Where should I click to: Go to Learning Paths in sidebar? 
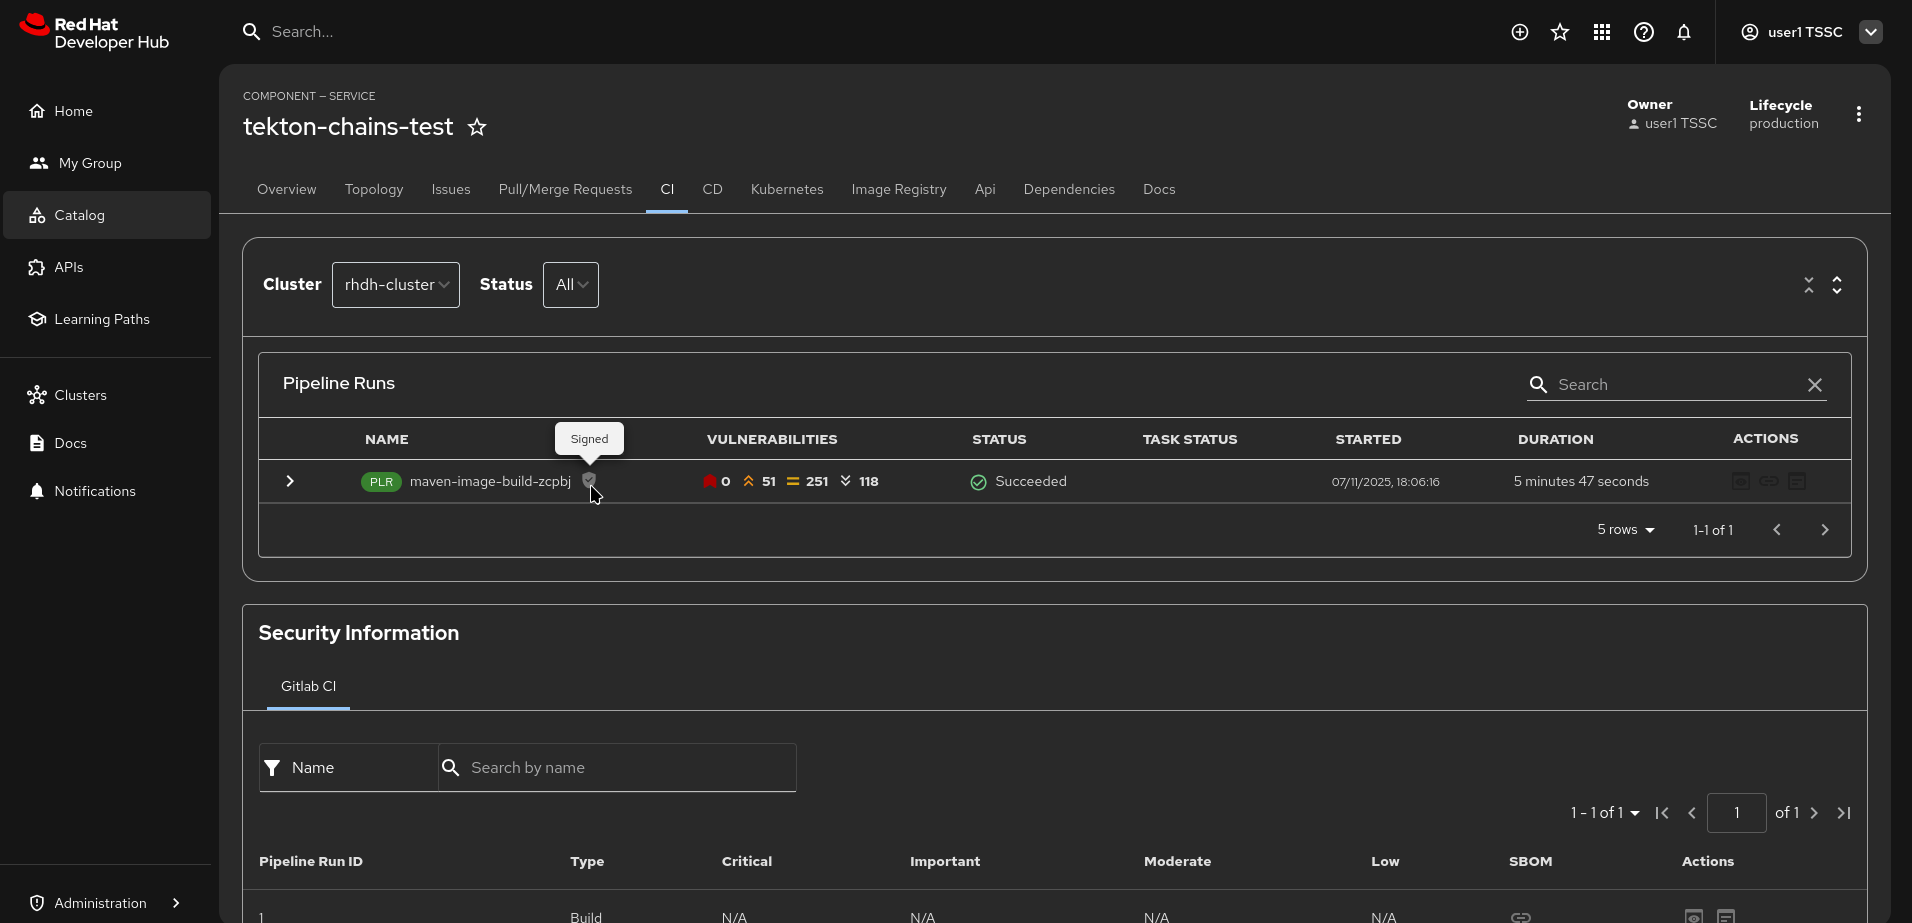101,319
